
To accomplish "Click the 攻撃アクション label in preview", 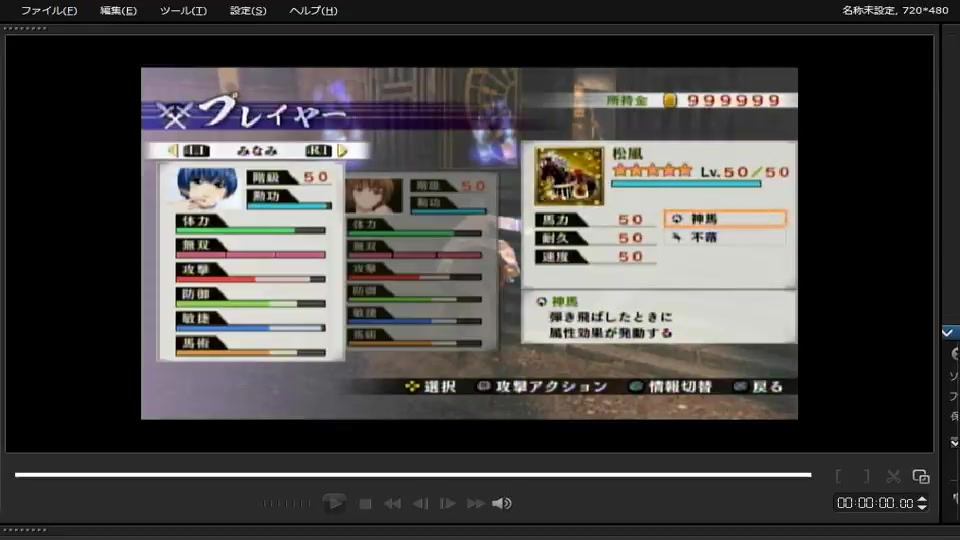I will pyautogui.click(x=551, y=386).
